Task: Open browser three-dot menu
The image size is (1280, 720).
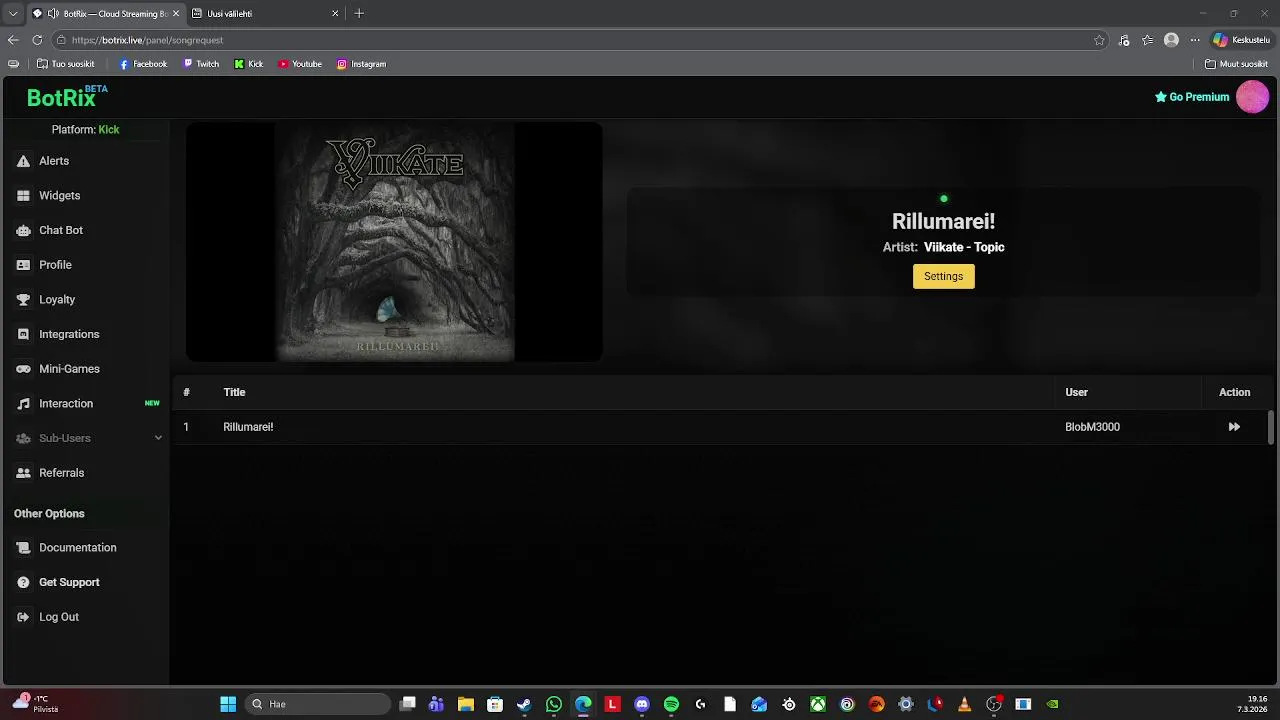Action: [x=1194, y=40]
